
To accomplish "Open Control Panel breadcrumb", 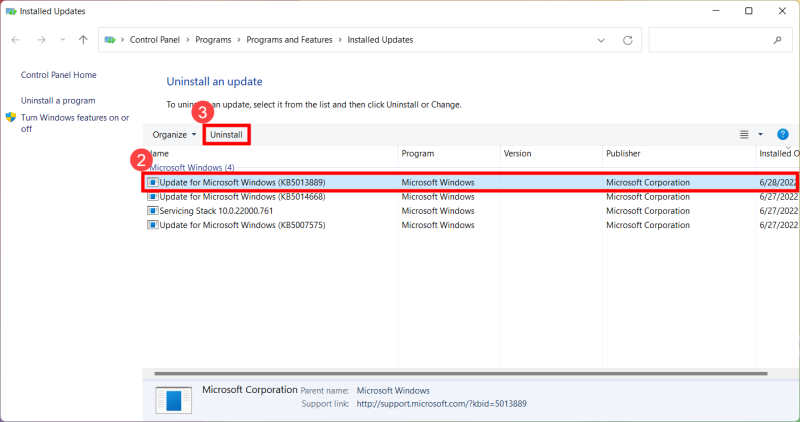I will coord(155,40).
